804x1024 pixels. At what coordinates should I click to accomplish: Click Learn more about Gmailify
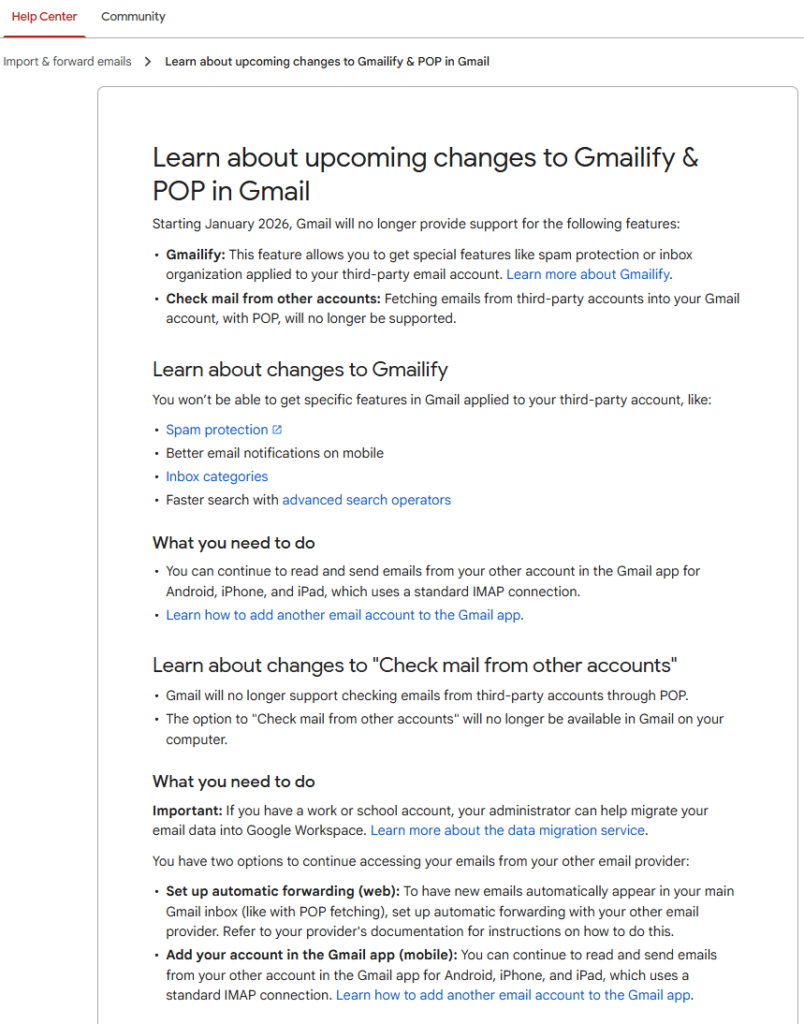point(588,274)
